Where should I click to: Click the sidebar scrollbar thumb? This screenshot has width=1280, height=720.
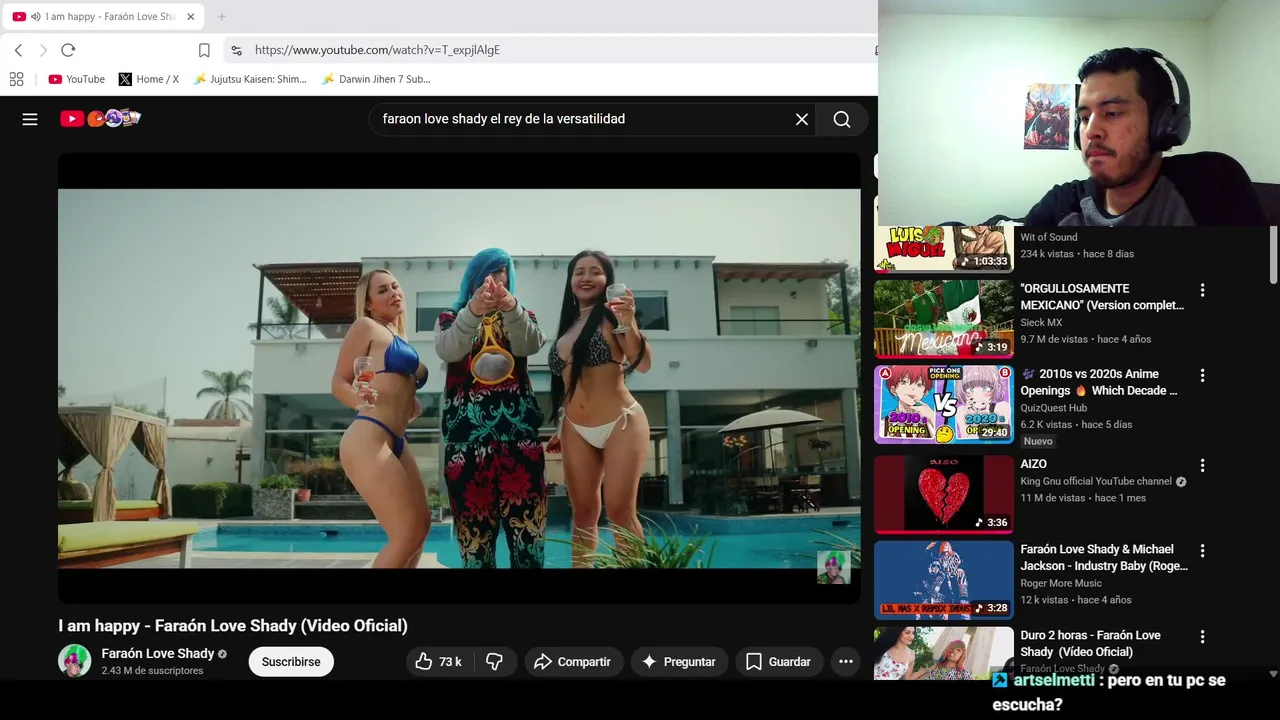pyautogui.click(x=1273, y=255)
